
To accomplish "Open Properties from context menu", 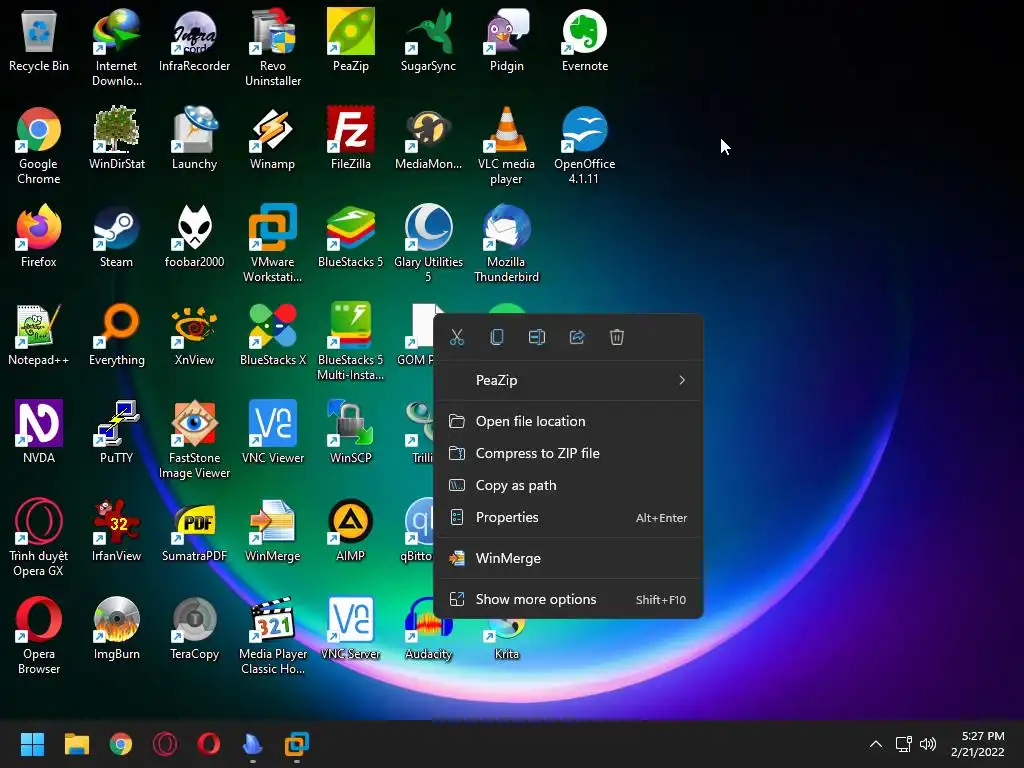I will (x=568, y=517).
